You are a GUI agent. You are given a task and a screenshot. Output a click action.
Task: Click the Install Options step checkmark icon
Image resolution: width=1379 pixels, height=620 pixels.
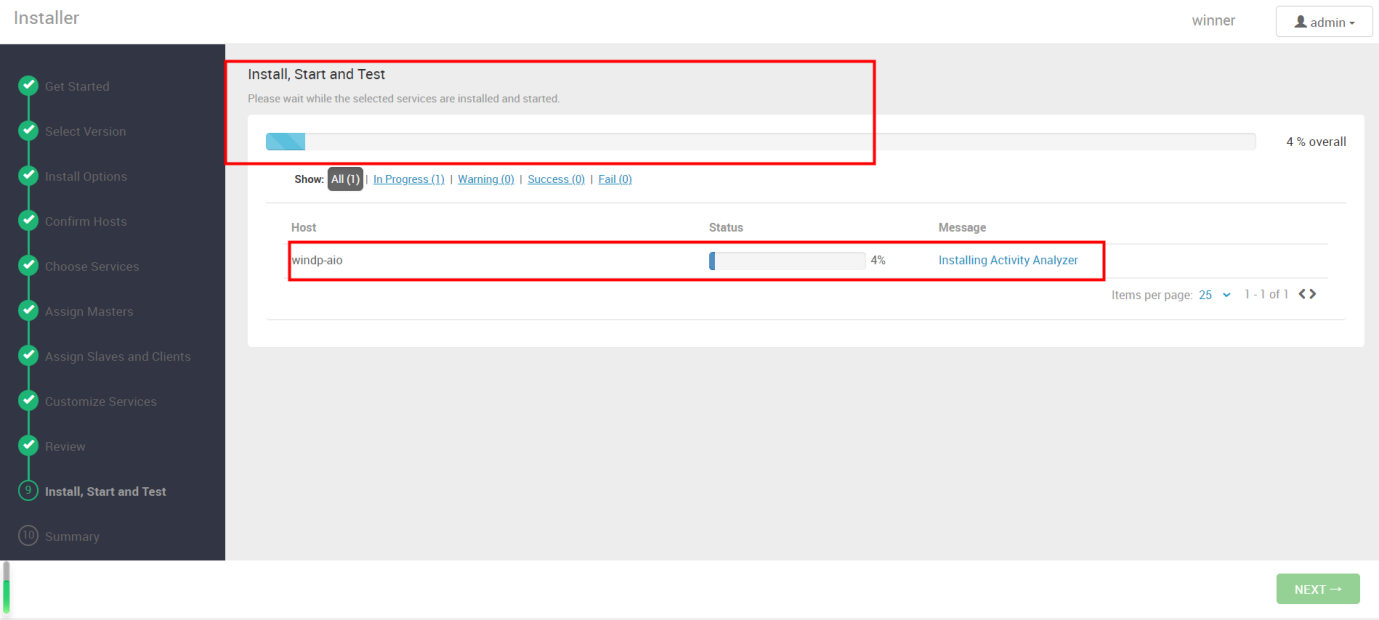click(29, 176)
